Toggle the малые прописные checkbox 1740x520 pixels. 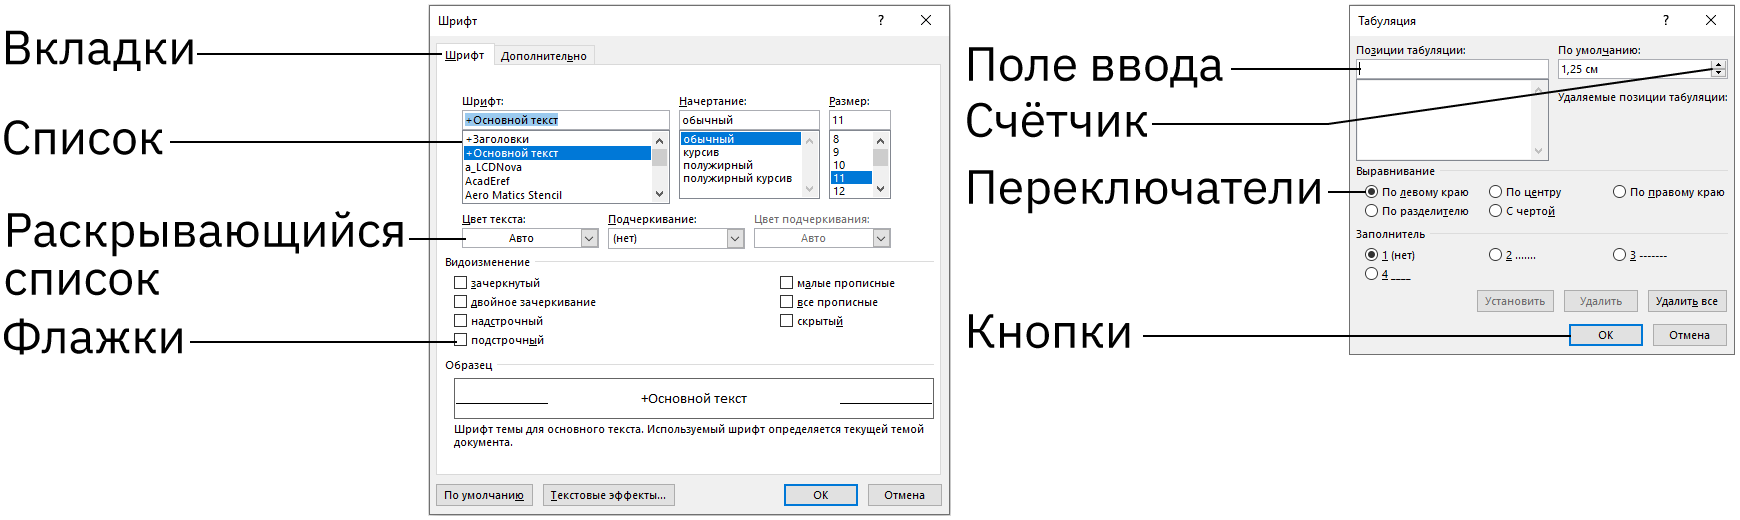click(787, 283)
